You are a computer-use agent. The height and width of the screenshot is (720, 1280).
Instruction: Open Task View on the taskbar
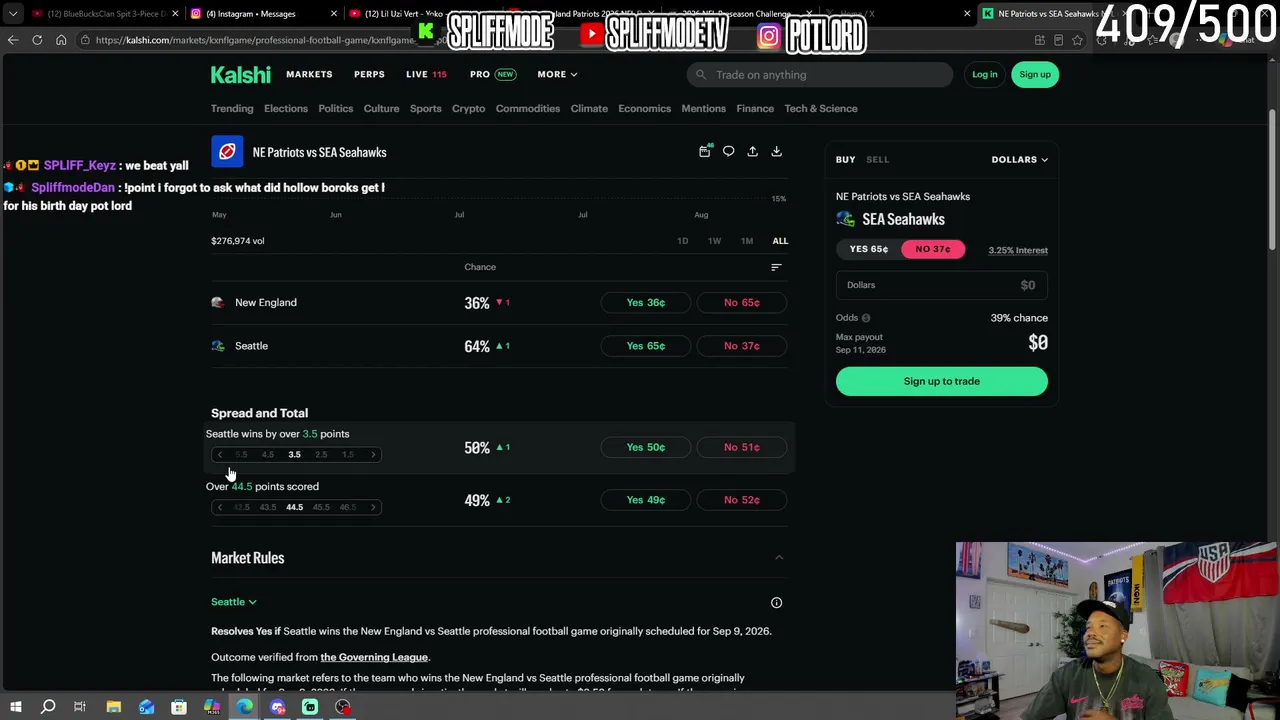tap(80, 707)
